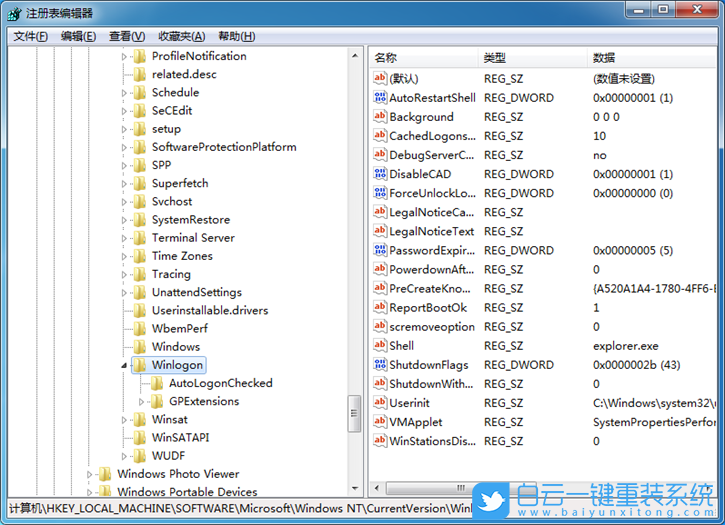Click the SystemPropertiesPerfor data value
Screen dimensions: 725x525
[x=654, y=422]
